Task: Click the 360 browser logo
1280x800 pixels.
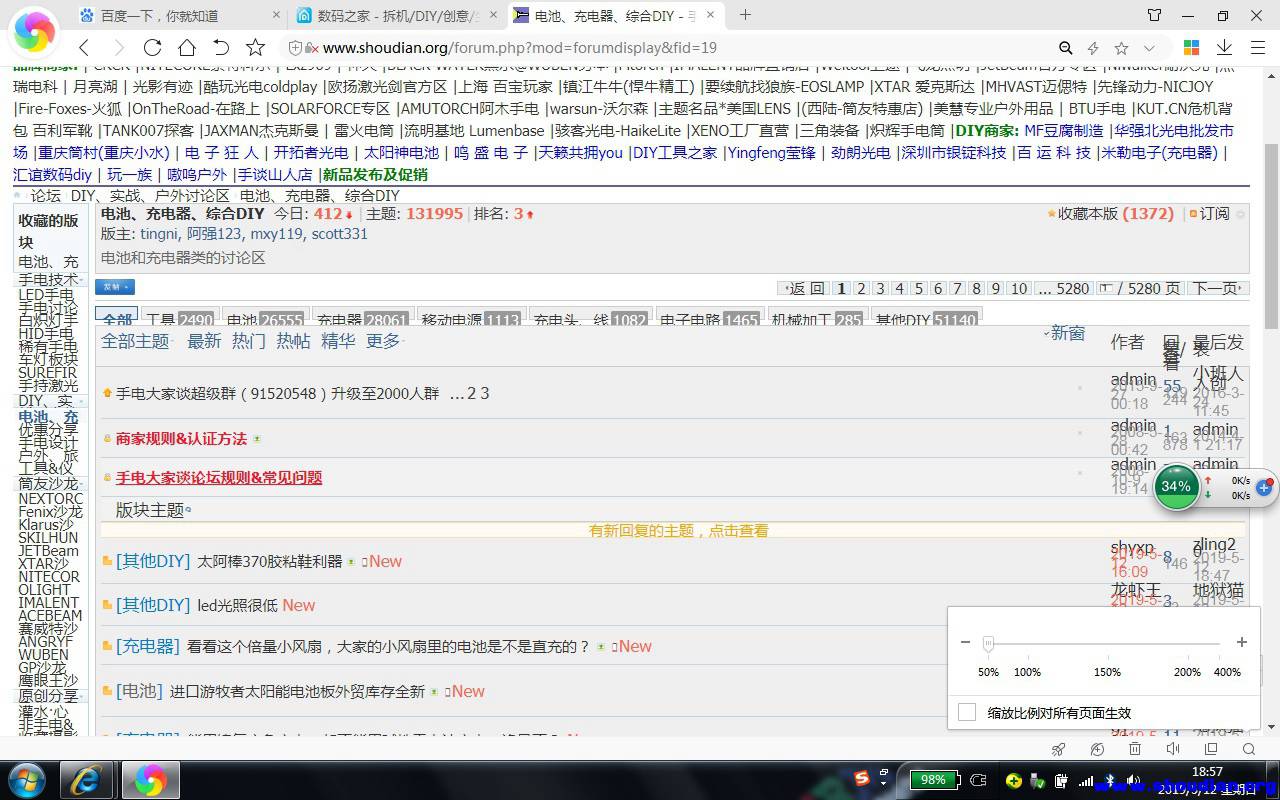Action: tap(34, 33)
